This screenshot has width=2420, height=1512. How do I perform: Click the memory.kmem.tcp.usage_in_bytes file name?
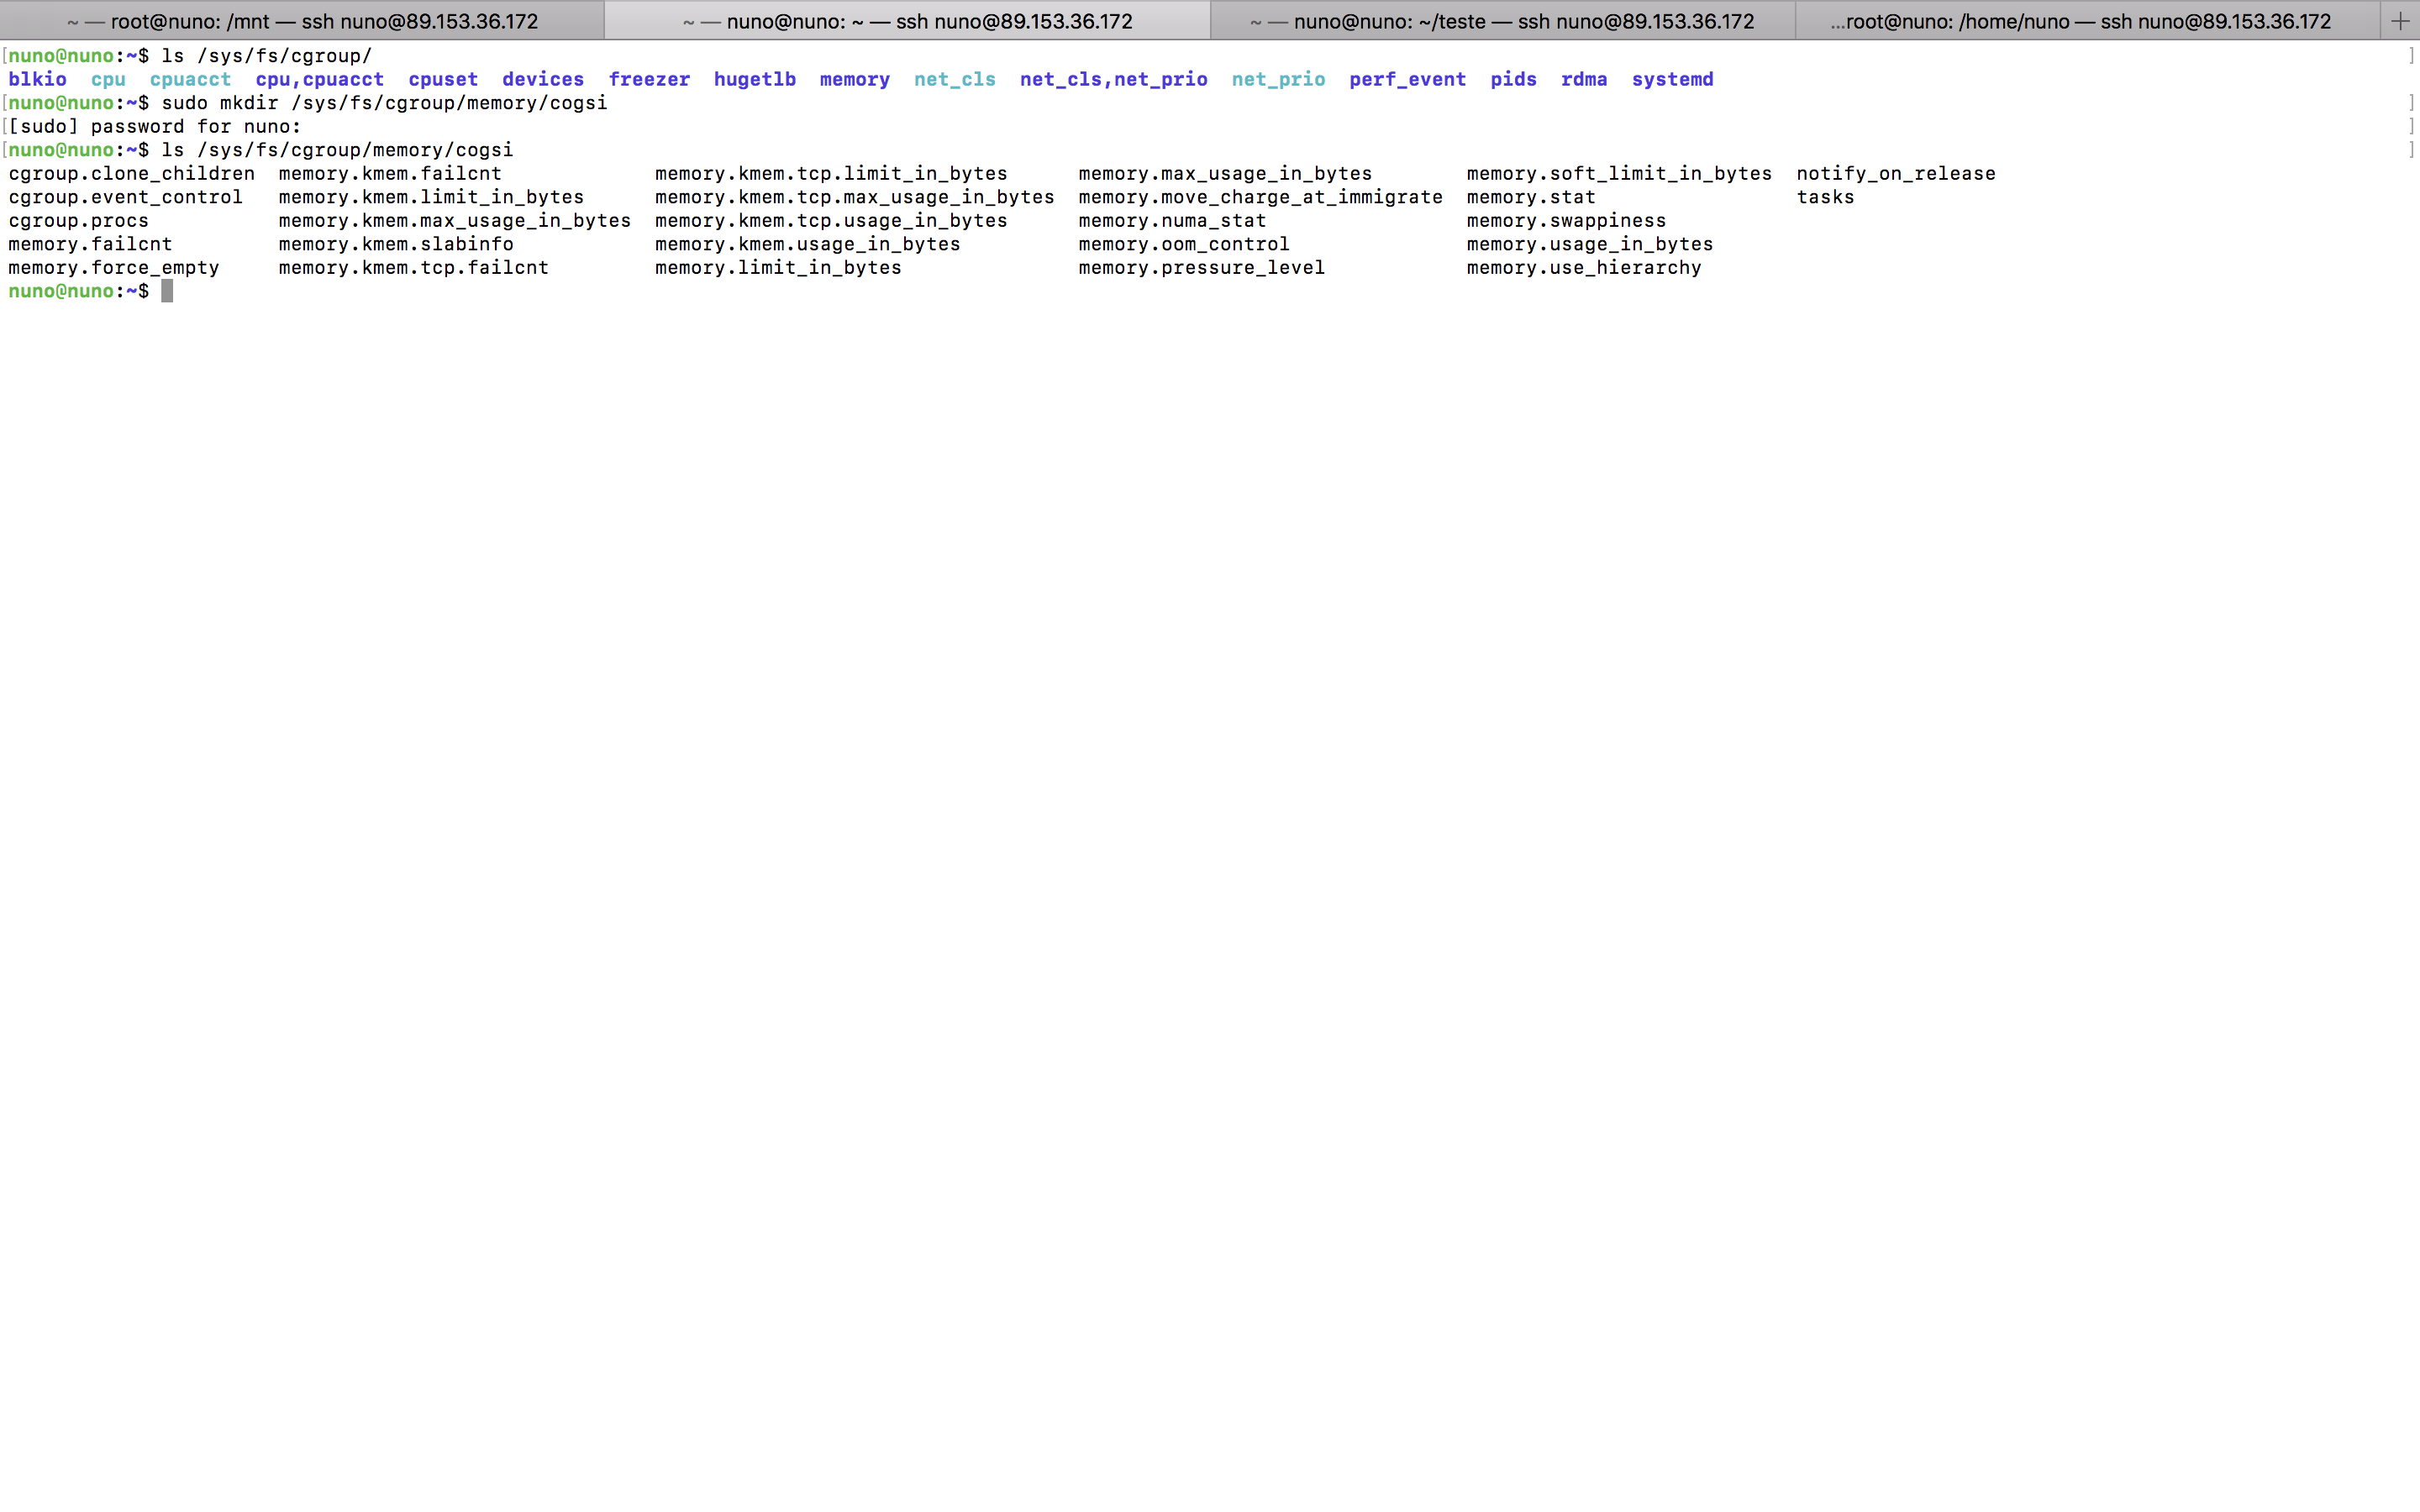coord(831,220)
